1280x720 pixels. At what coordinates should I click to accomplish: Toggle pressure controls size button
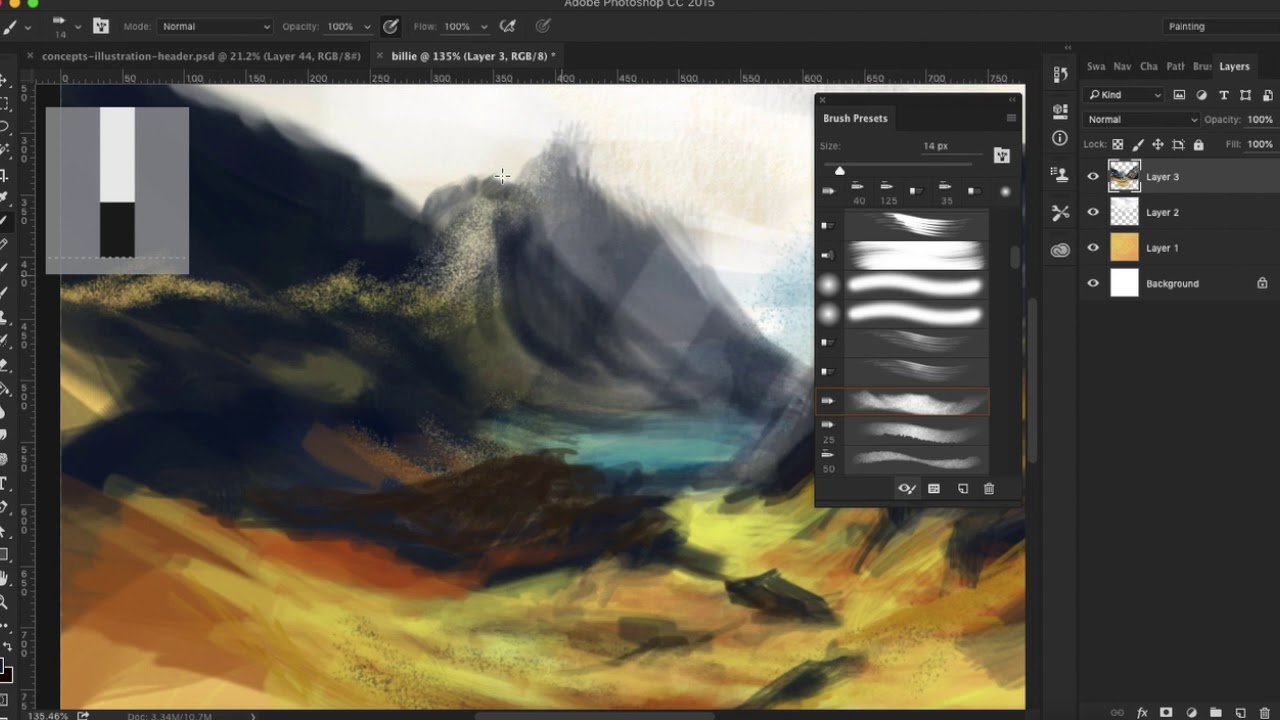pyautogui.click(x=543, y=26)
